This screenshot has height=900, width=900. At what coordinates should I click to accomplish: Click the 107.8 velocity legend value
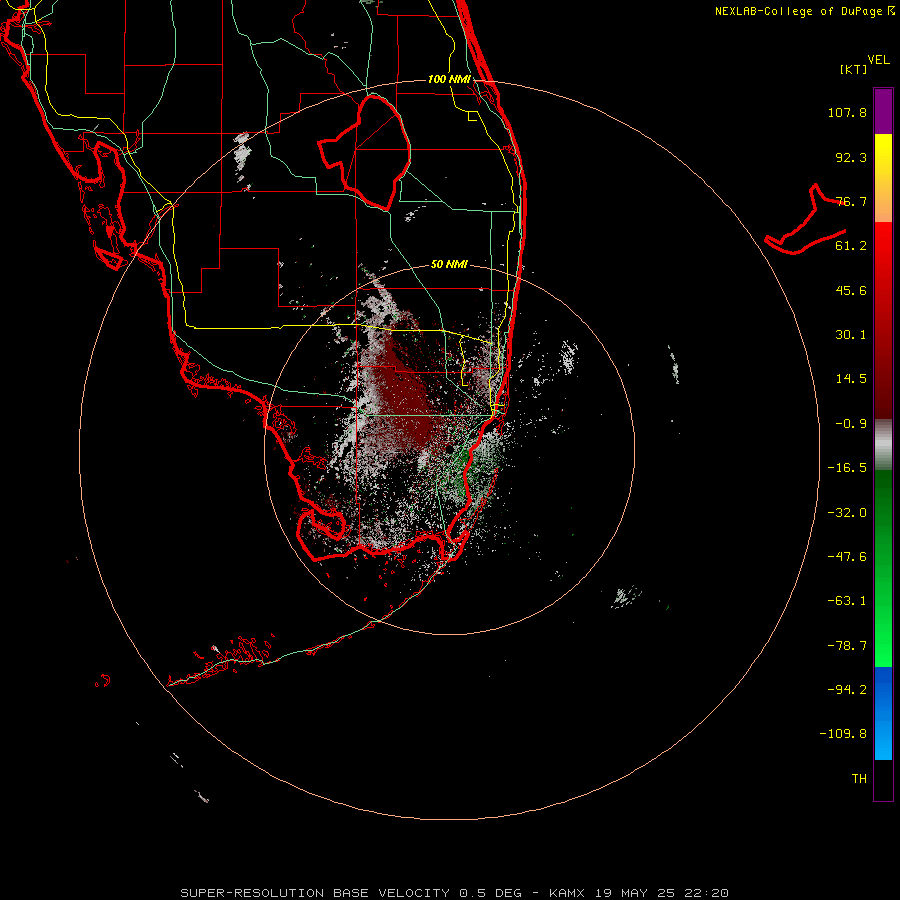click(847, 112)
